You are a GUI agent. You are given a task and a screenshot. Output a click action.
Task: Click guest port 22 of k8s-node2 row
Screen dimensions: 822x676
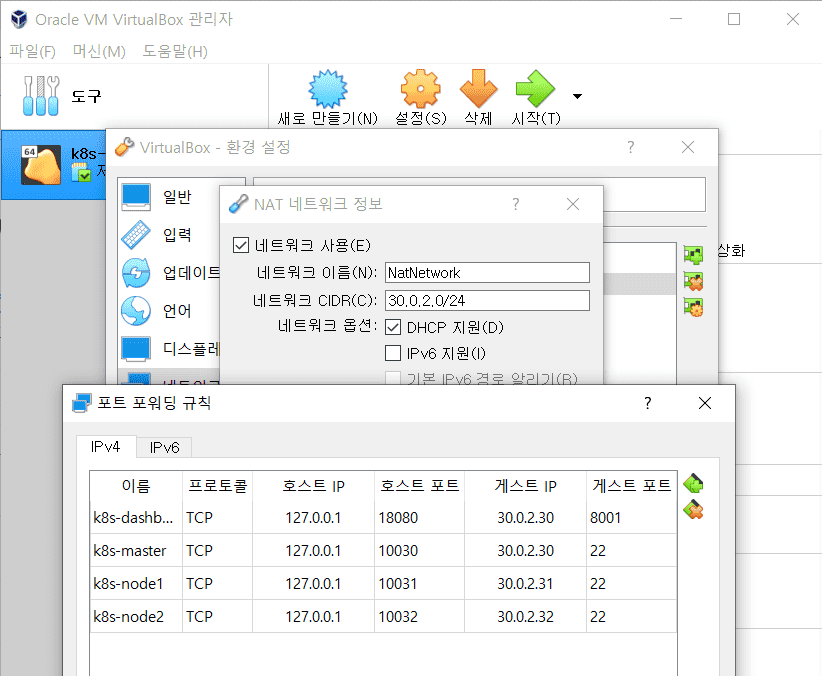631,616
